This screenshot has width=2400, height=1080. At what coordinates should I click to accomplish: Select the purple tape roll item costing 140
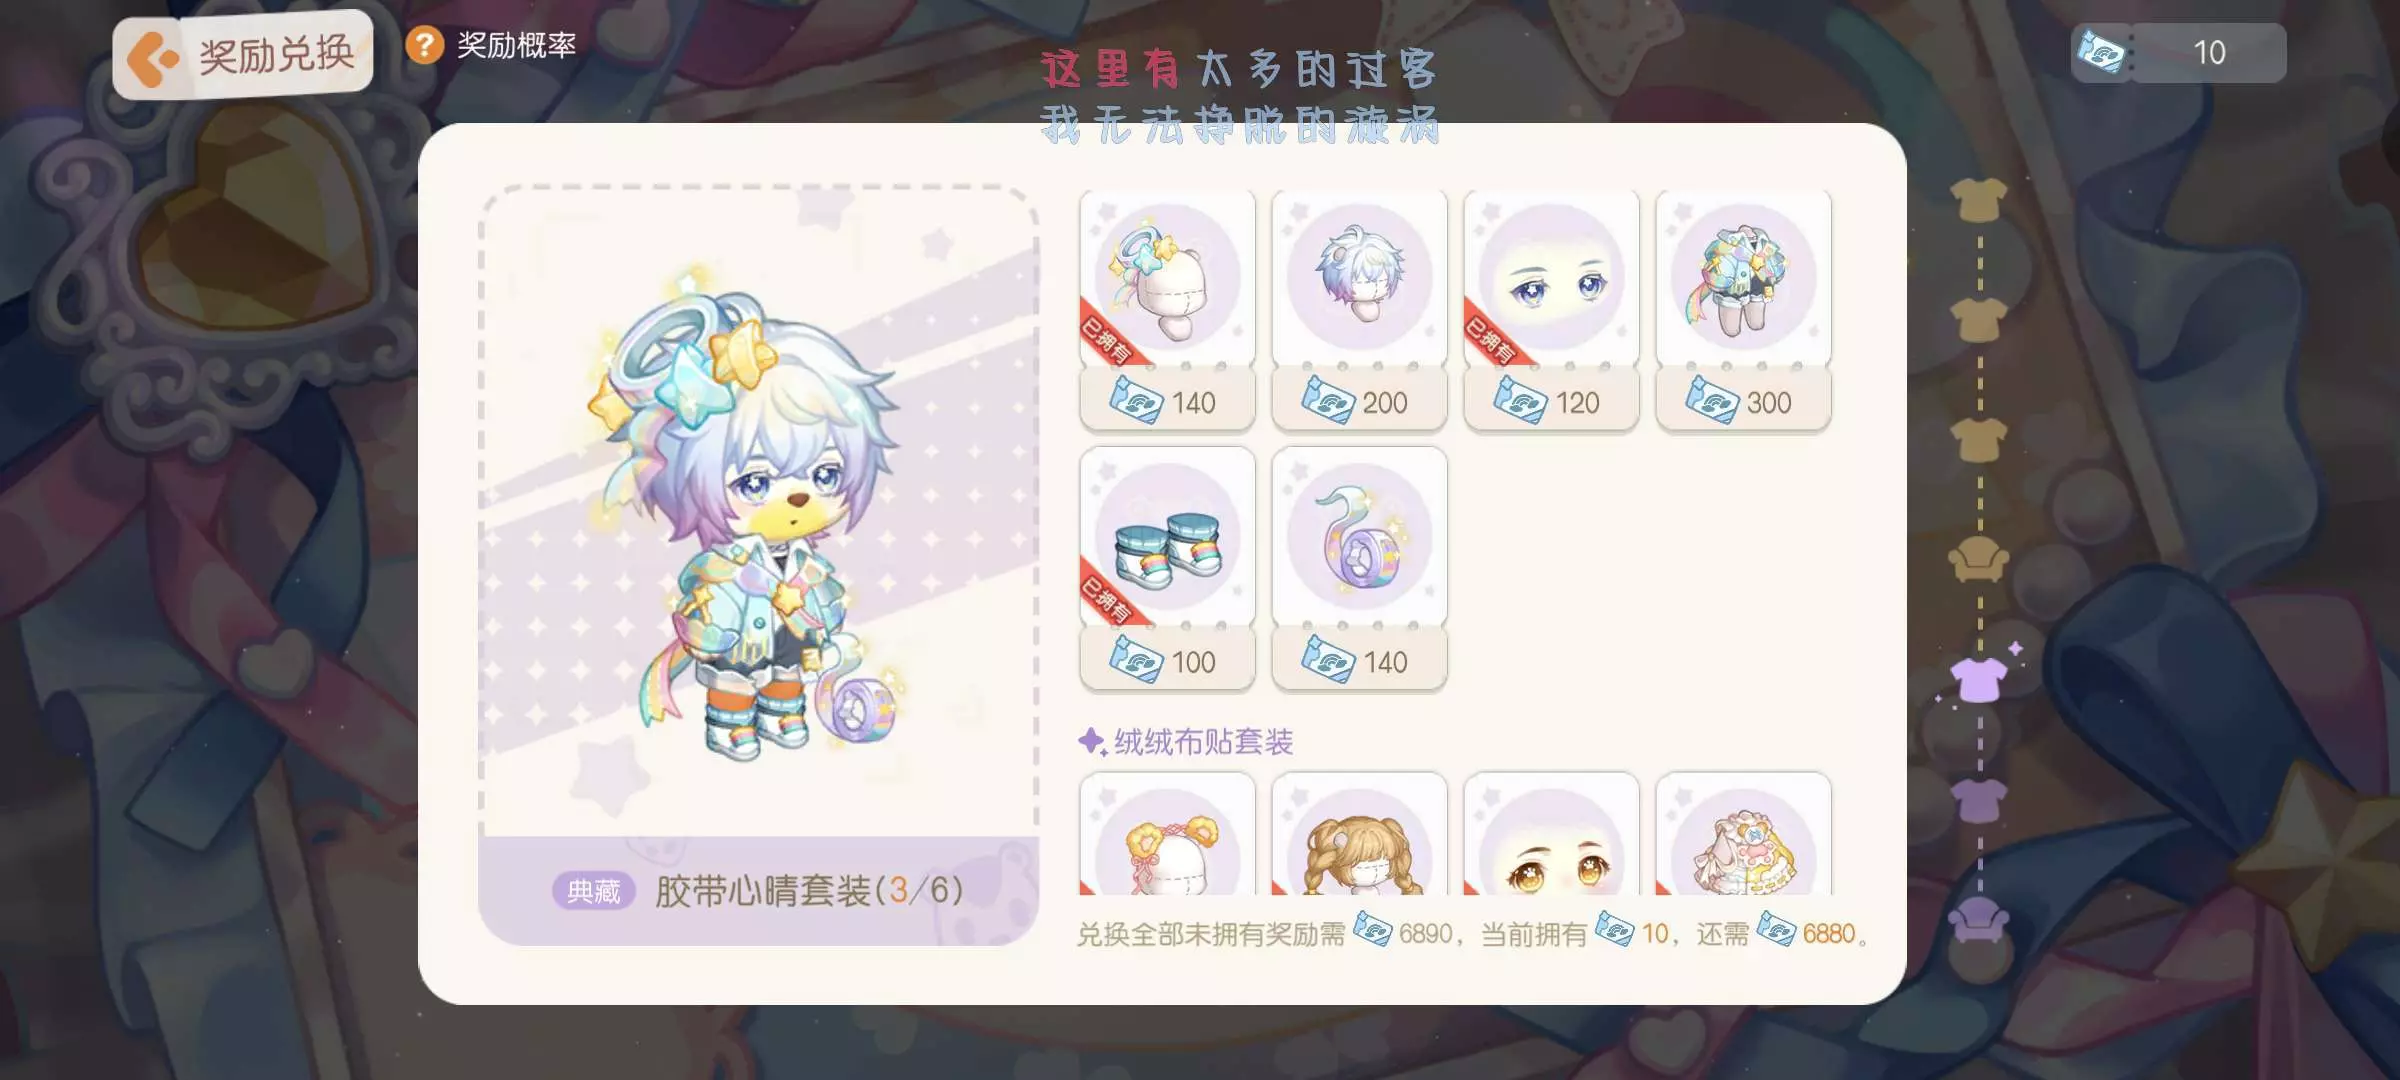coord(1359,568)
